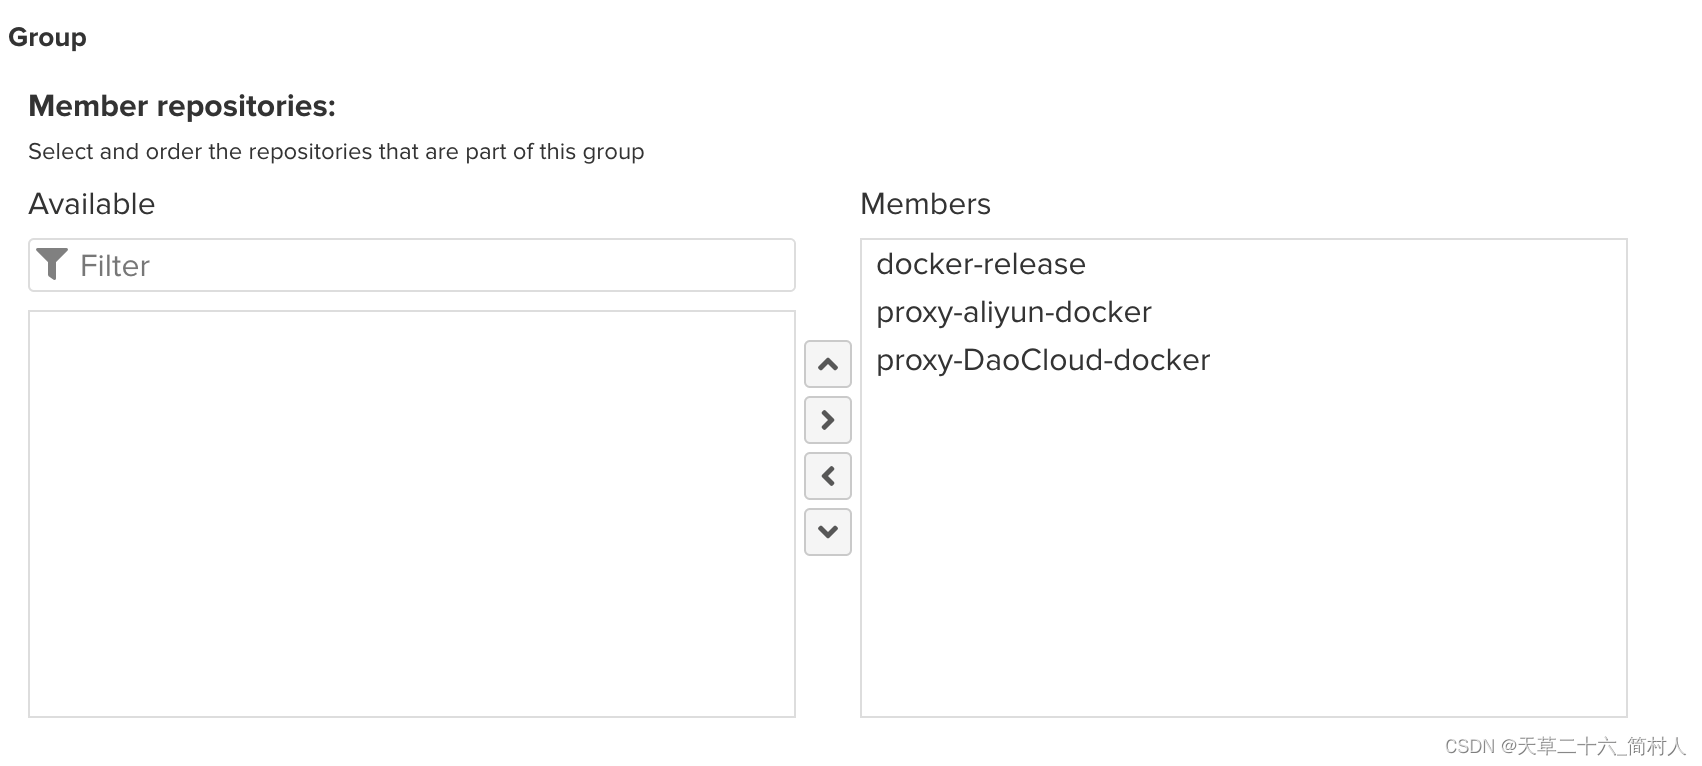
Task: Select proxy-aliyun-docker in Members list
Action: coord(1243,312)
